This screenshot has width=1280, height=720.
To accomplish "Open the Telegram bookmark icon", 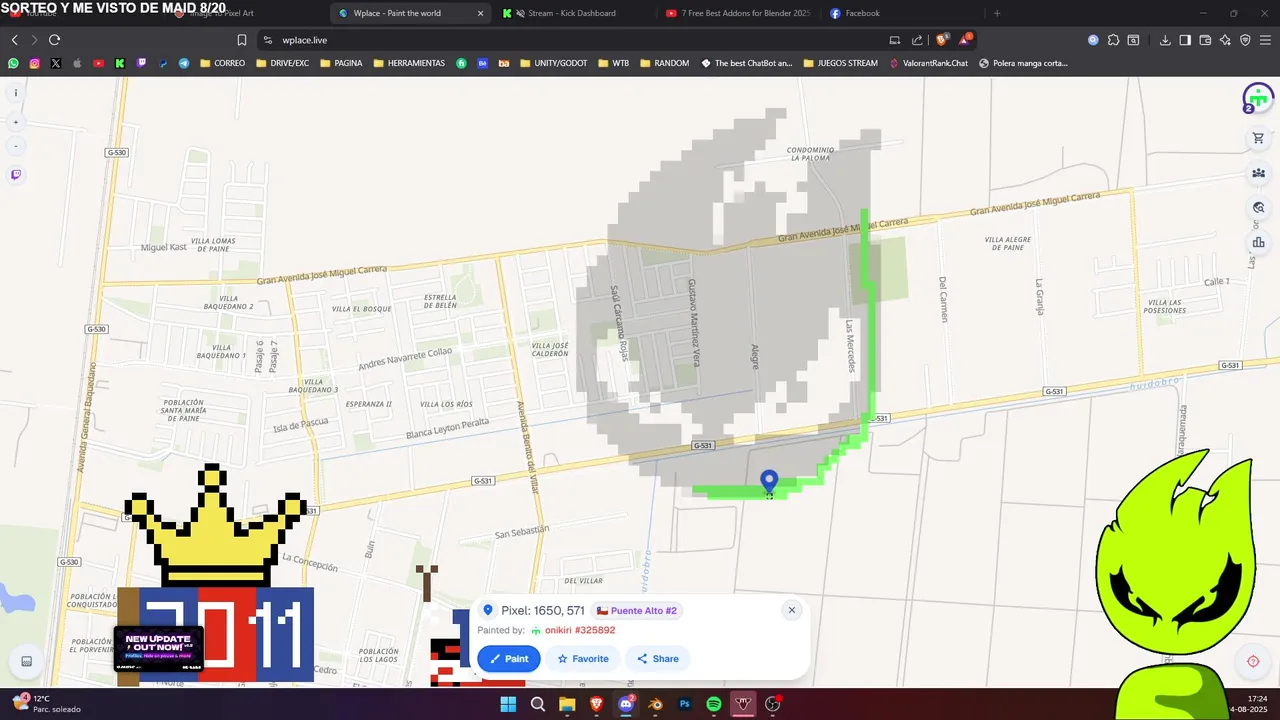I will coord(184,63).
